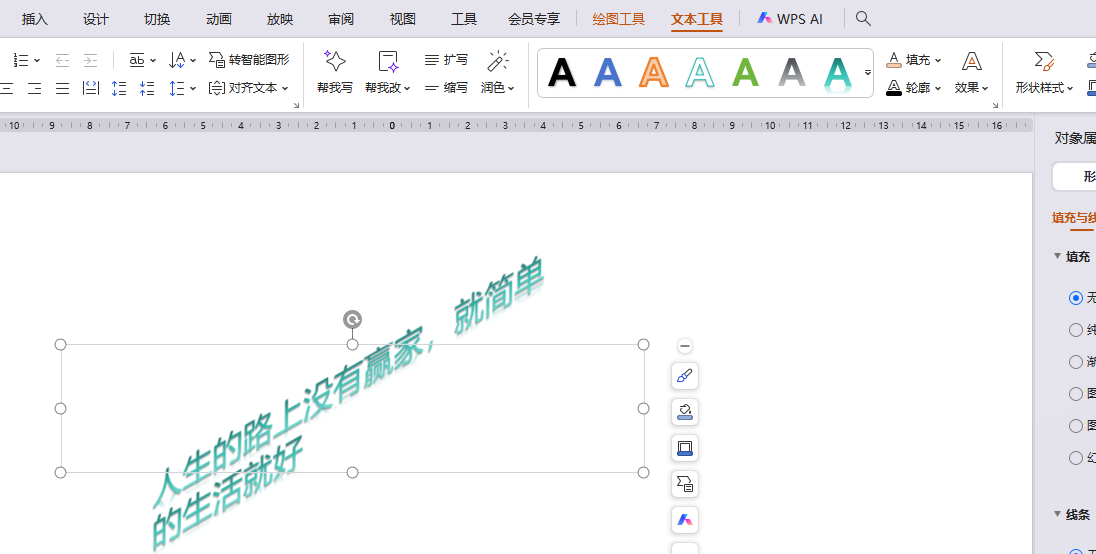Switch to the 切换 tab
1096x554 pixels.
(157, 19)
